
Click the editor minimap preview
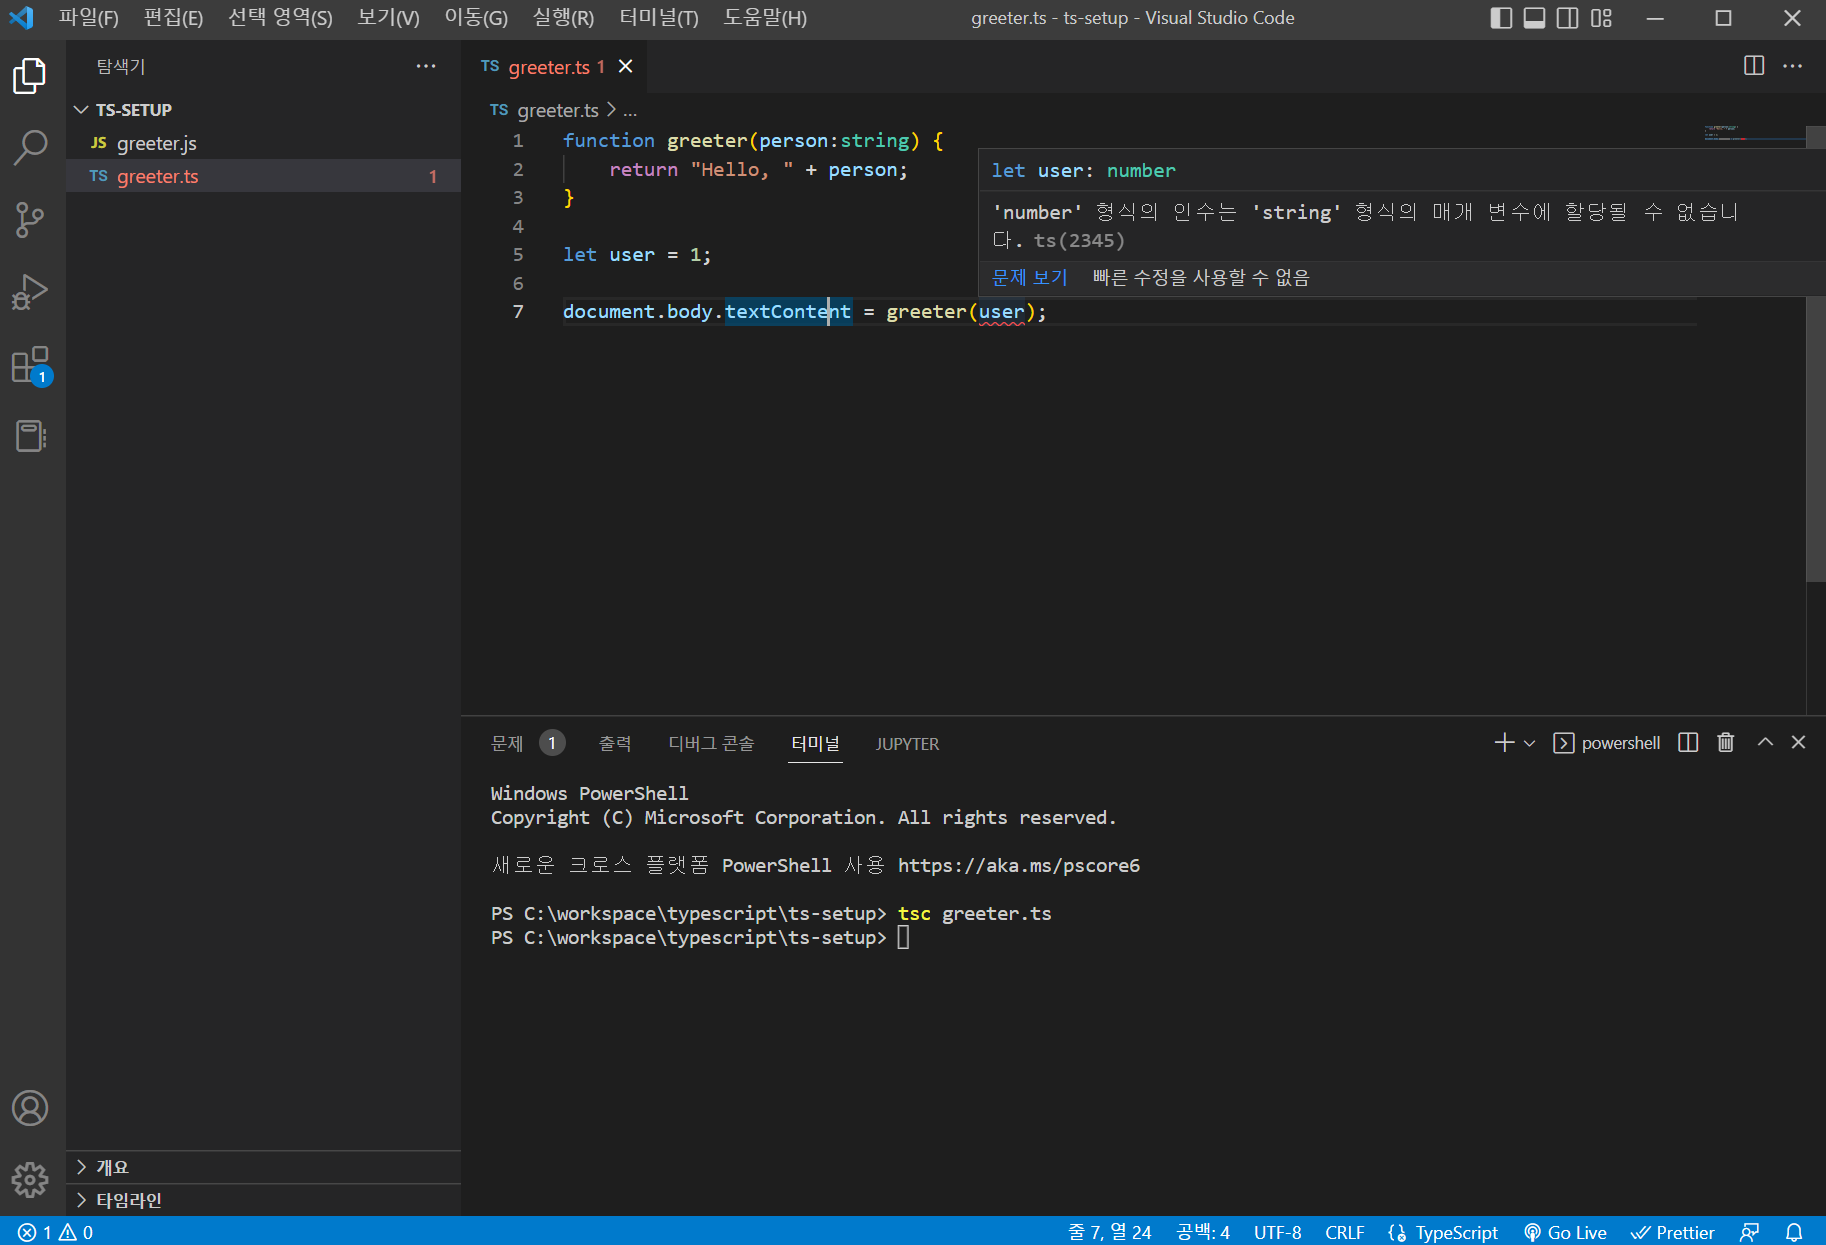[x=1753, y=134]
